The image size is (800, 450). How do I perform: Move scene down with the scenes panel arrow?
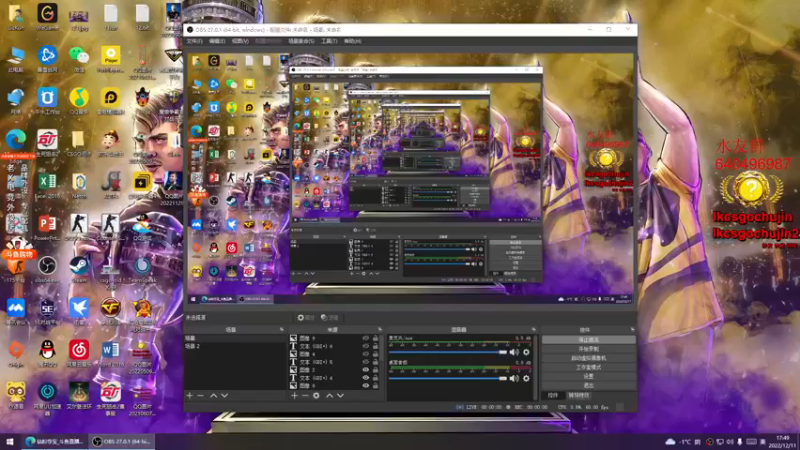pyautogui.click(x=224, y=395)
